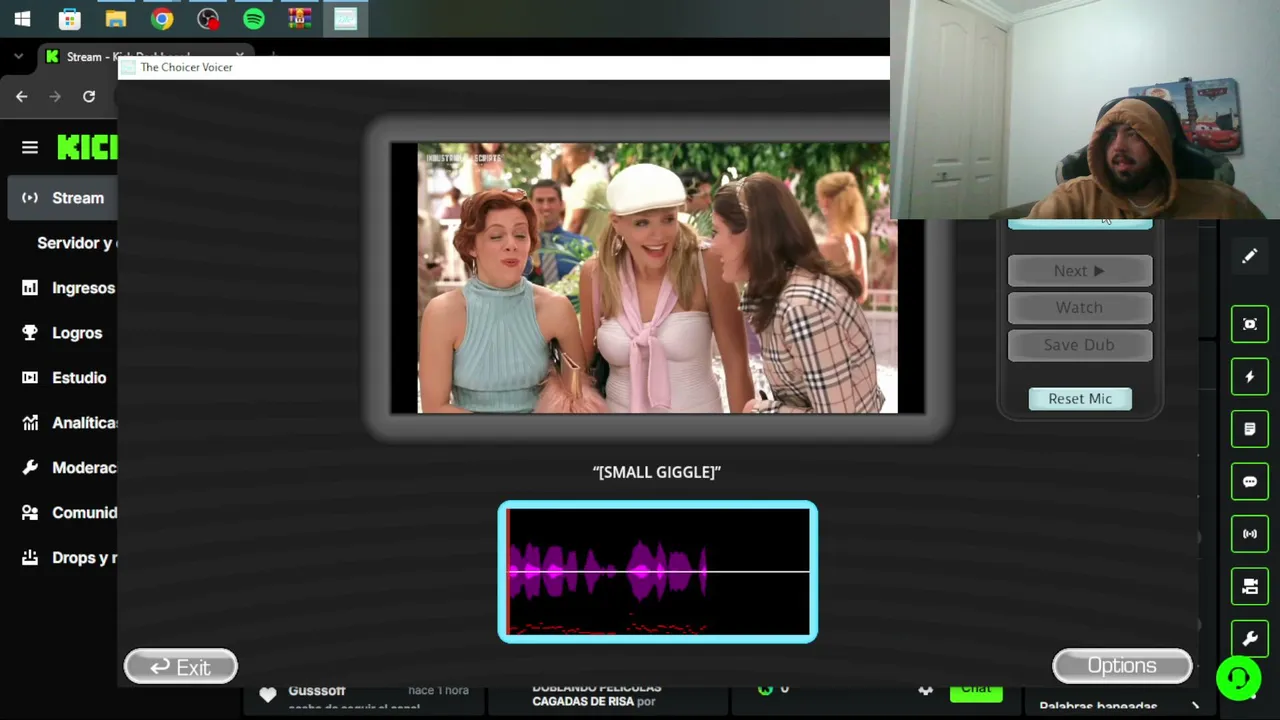Click the Save Dub button

1080,345
